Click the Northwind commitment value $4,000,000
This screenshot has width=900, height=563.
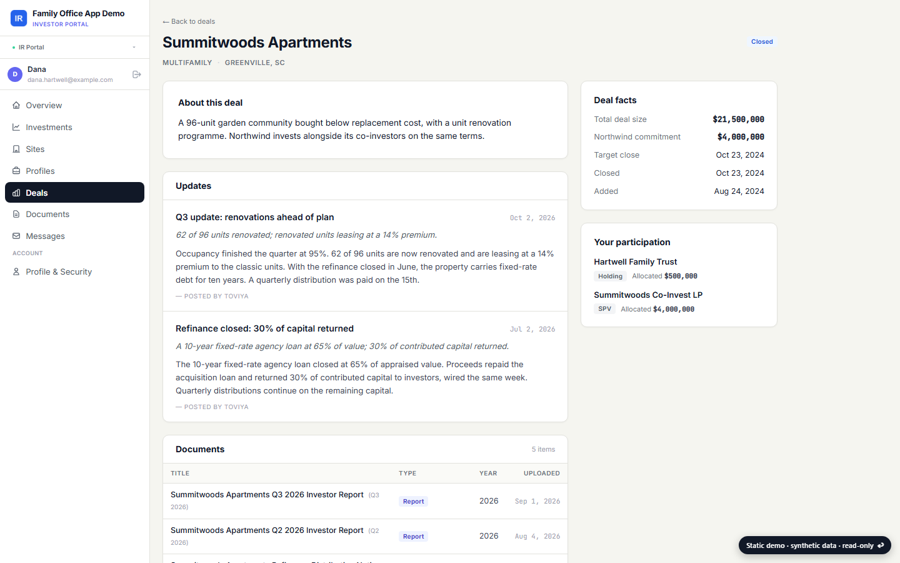point(740,137)
